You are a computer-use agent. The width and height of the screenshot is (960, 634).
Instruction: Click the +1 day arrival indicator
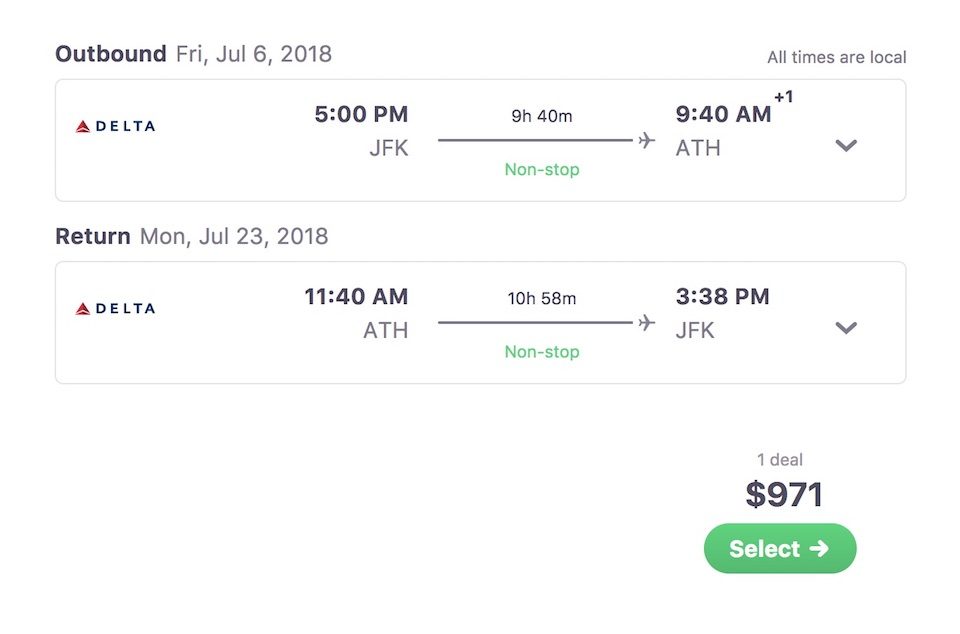784,97
